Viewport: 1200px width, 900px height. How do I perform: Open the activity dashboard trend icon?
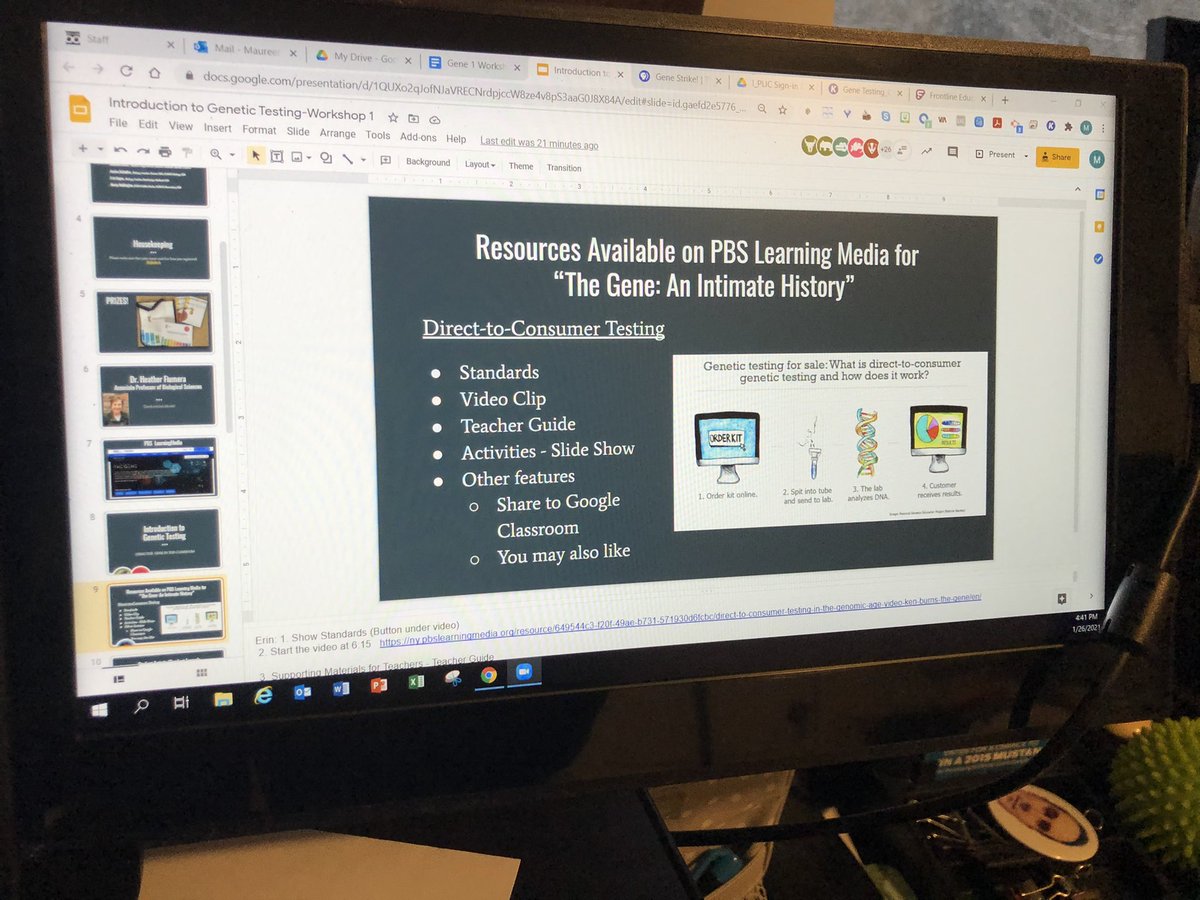pos(926,151)
